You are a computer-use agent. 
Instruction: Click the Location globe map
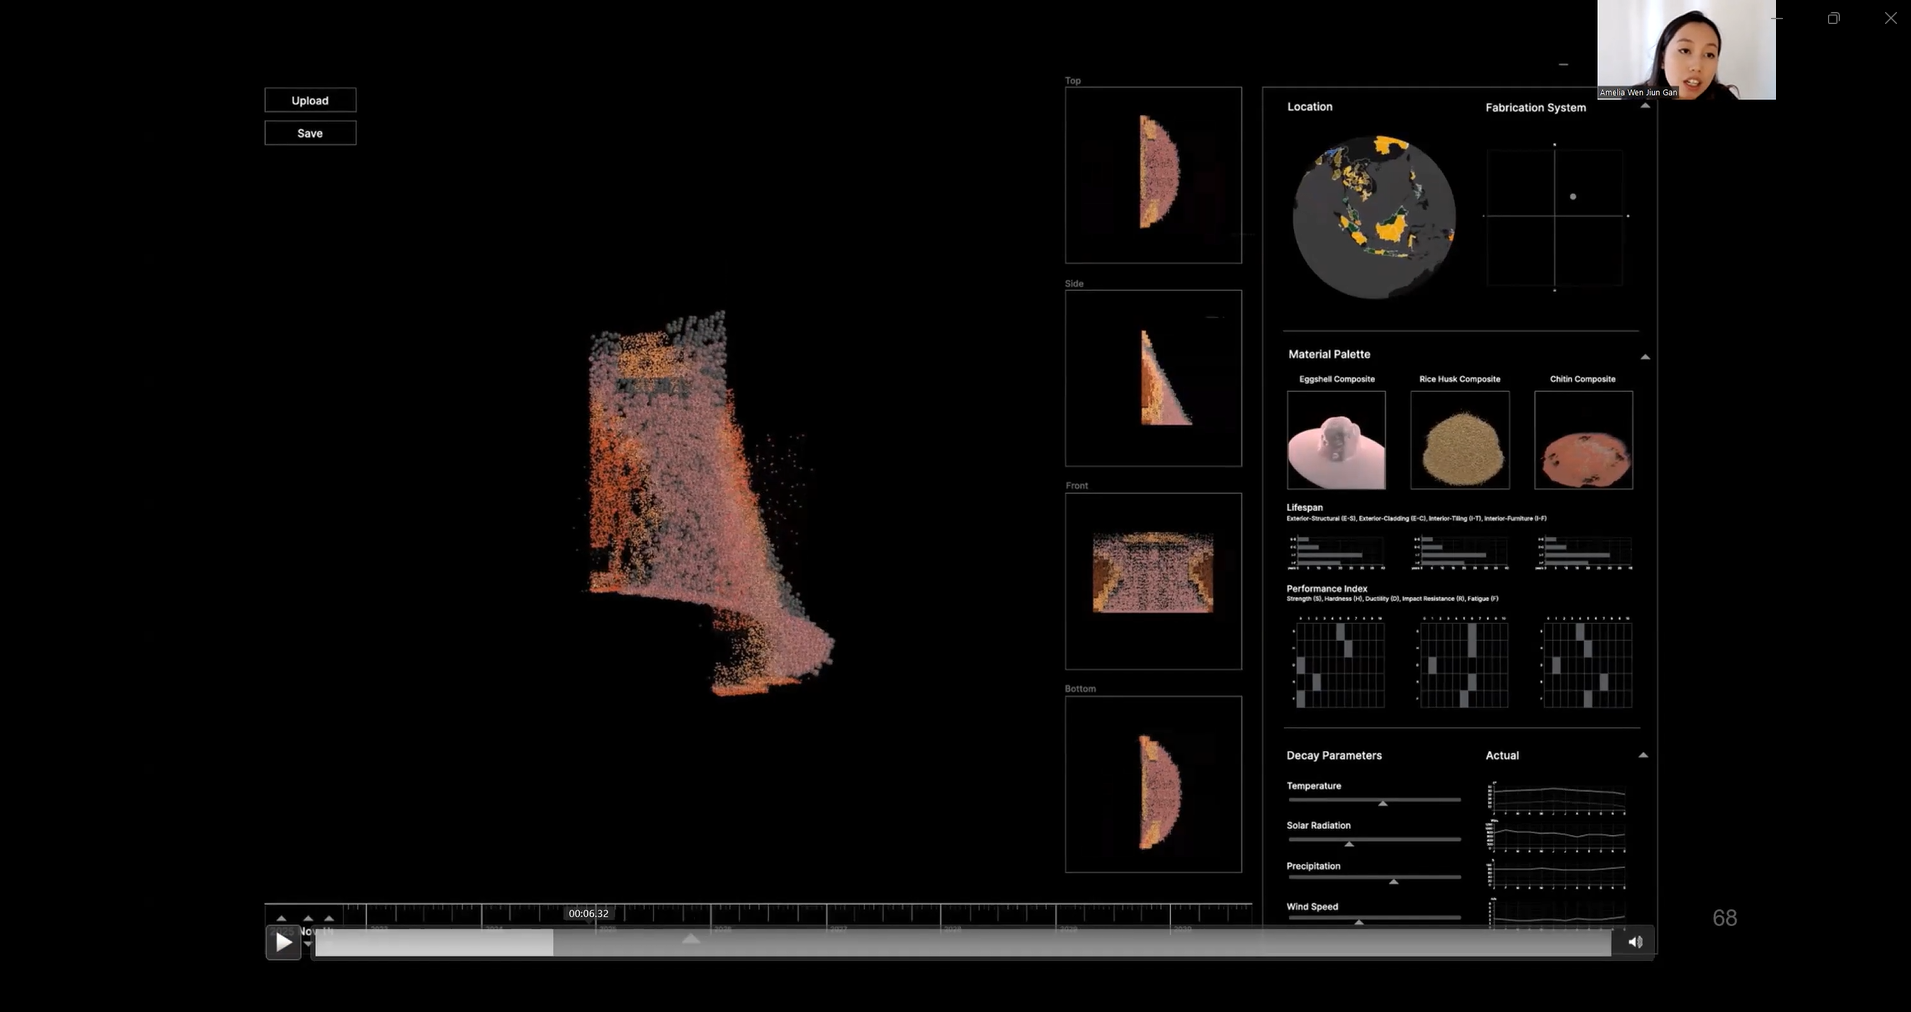[1373, 217]
